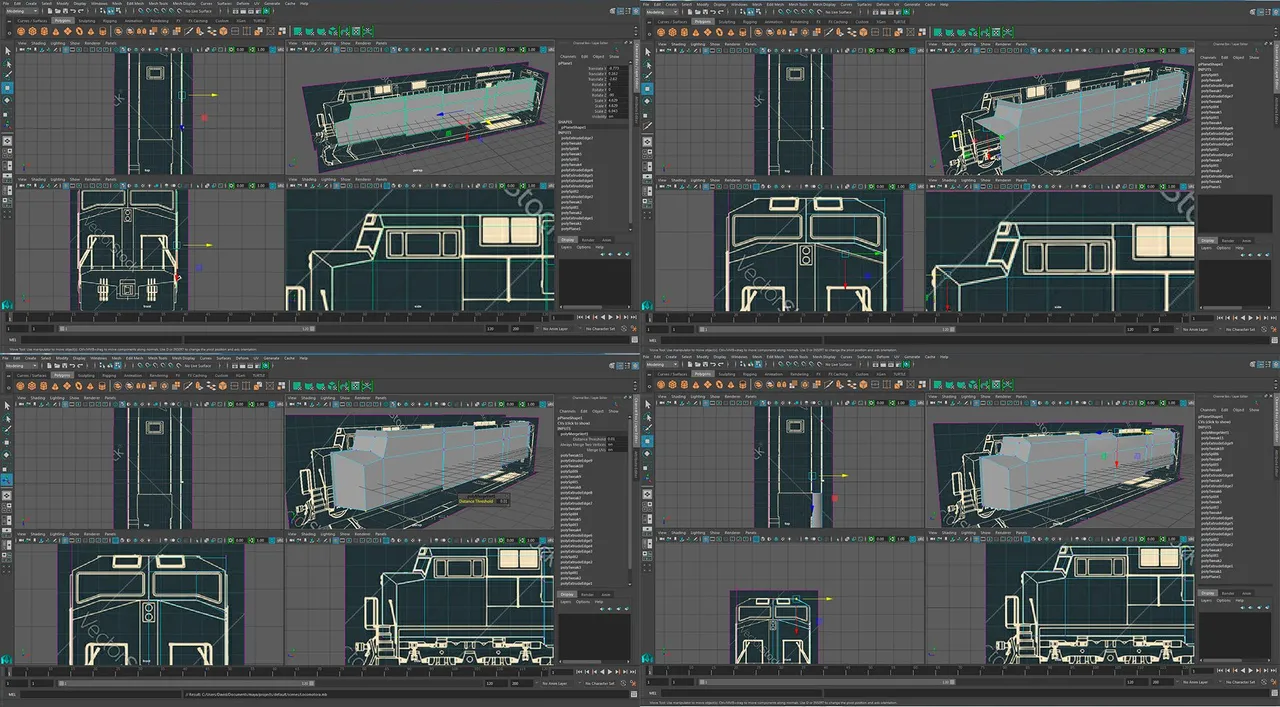Click polygon Cube shelf icon in bottom-left Maya window
The width and height of the screenshot is (1280, 707).
pyautogui.click(x=32, y=386)
